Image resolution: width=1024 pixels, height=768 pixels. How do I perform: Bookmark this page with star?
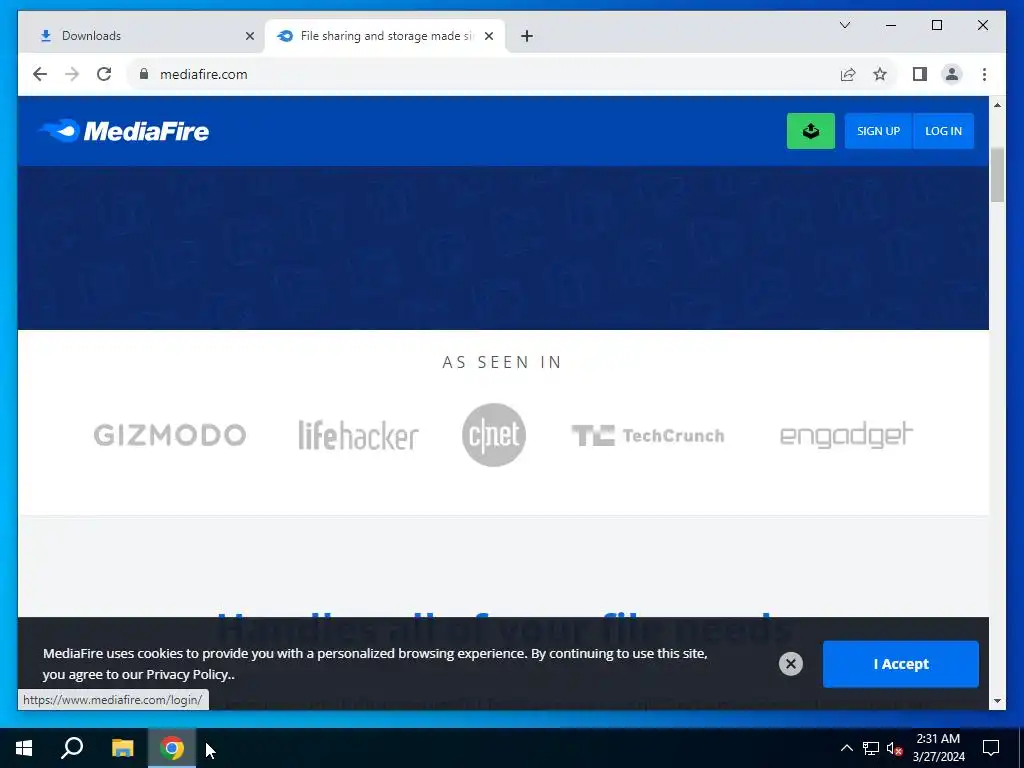coord(880,74)
